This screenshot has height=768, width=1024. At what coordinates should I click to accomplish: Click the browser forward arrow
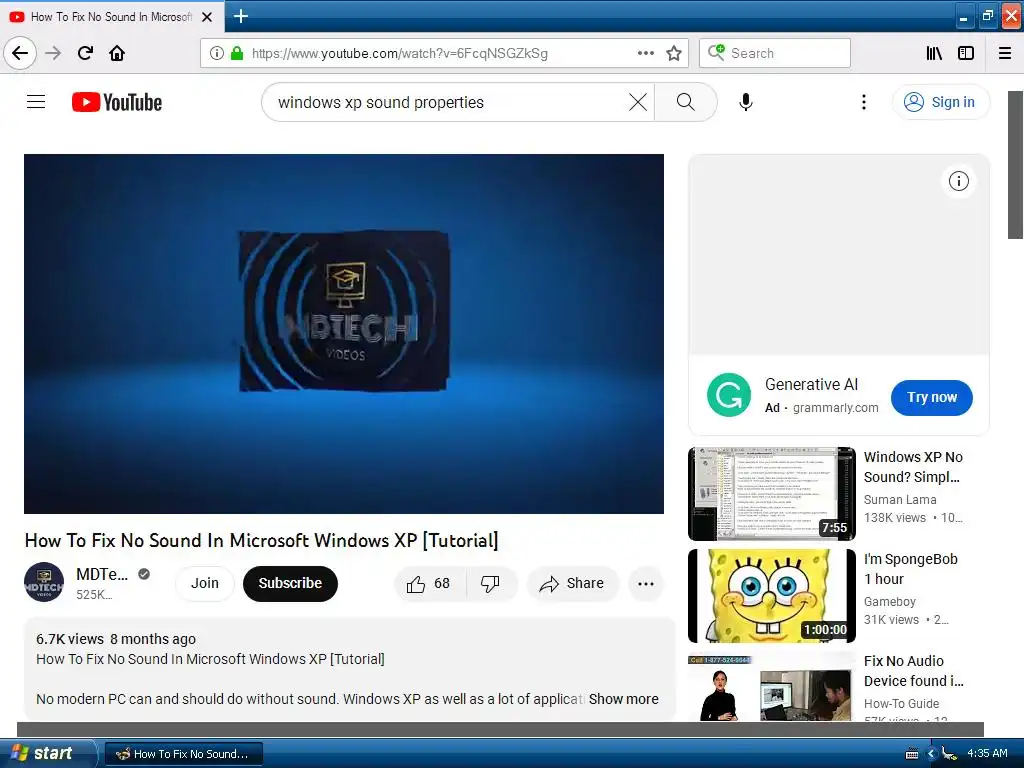click(53, 54)
